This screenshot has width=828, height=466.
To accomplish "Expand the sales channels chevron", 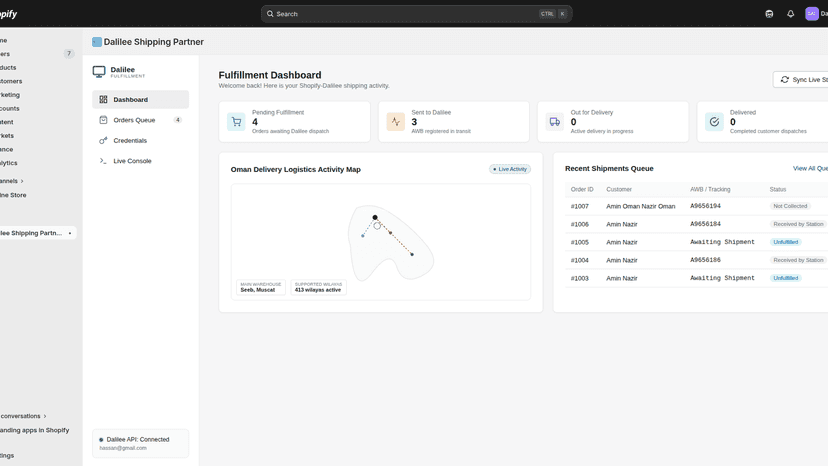I will pos(22,181).
